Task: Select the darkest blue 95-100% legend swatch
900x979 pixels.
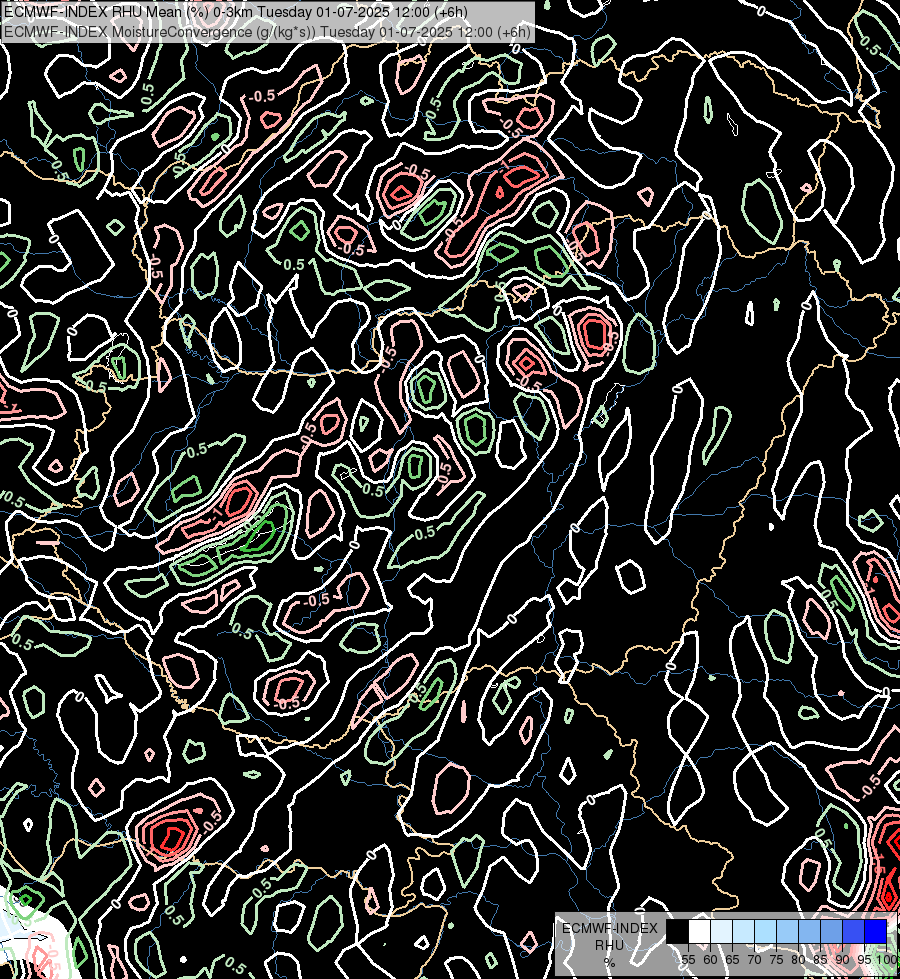Action: [876, 931]
